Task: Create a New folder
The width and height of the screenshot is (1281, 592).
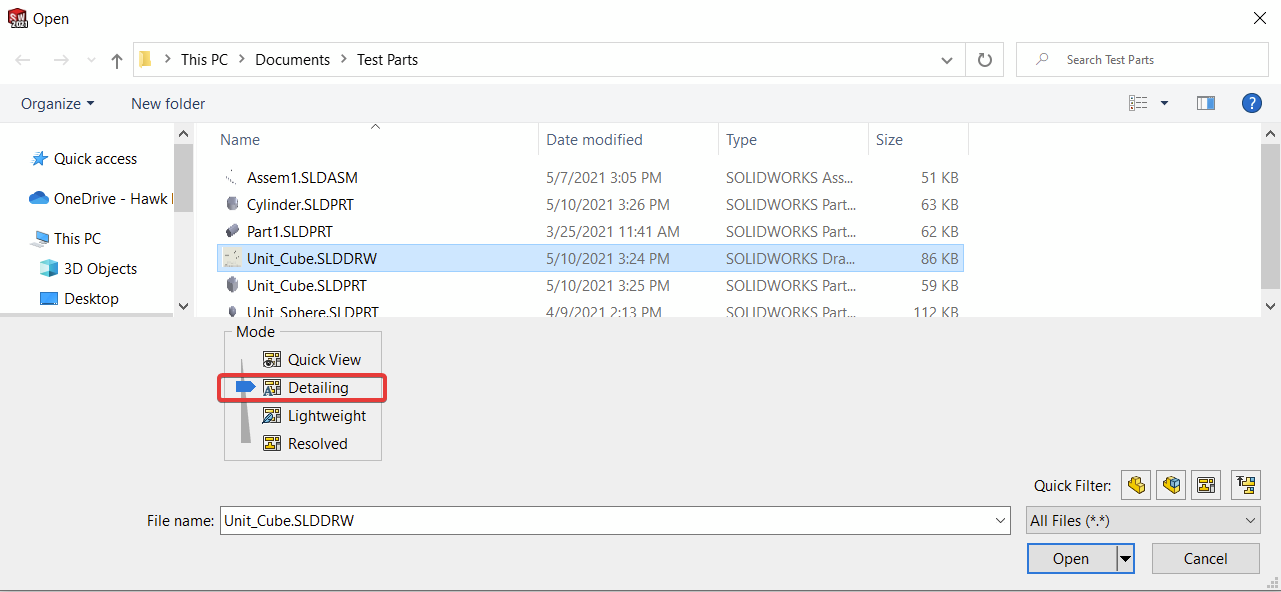Action: coord(168,103)
